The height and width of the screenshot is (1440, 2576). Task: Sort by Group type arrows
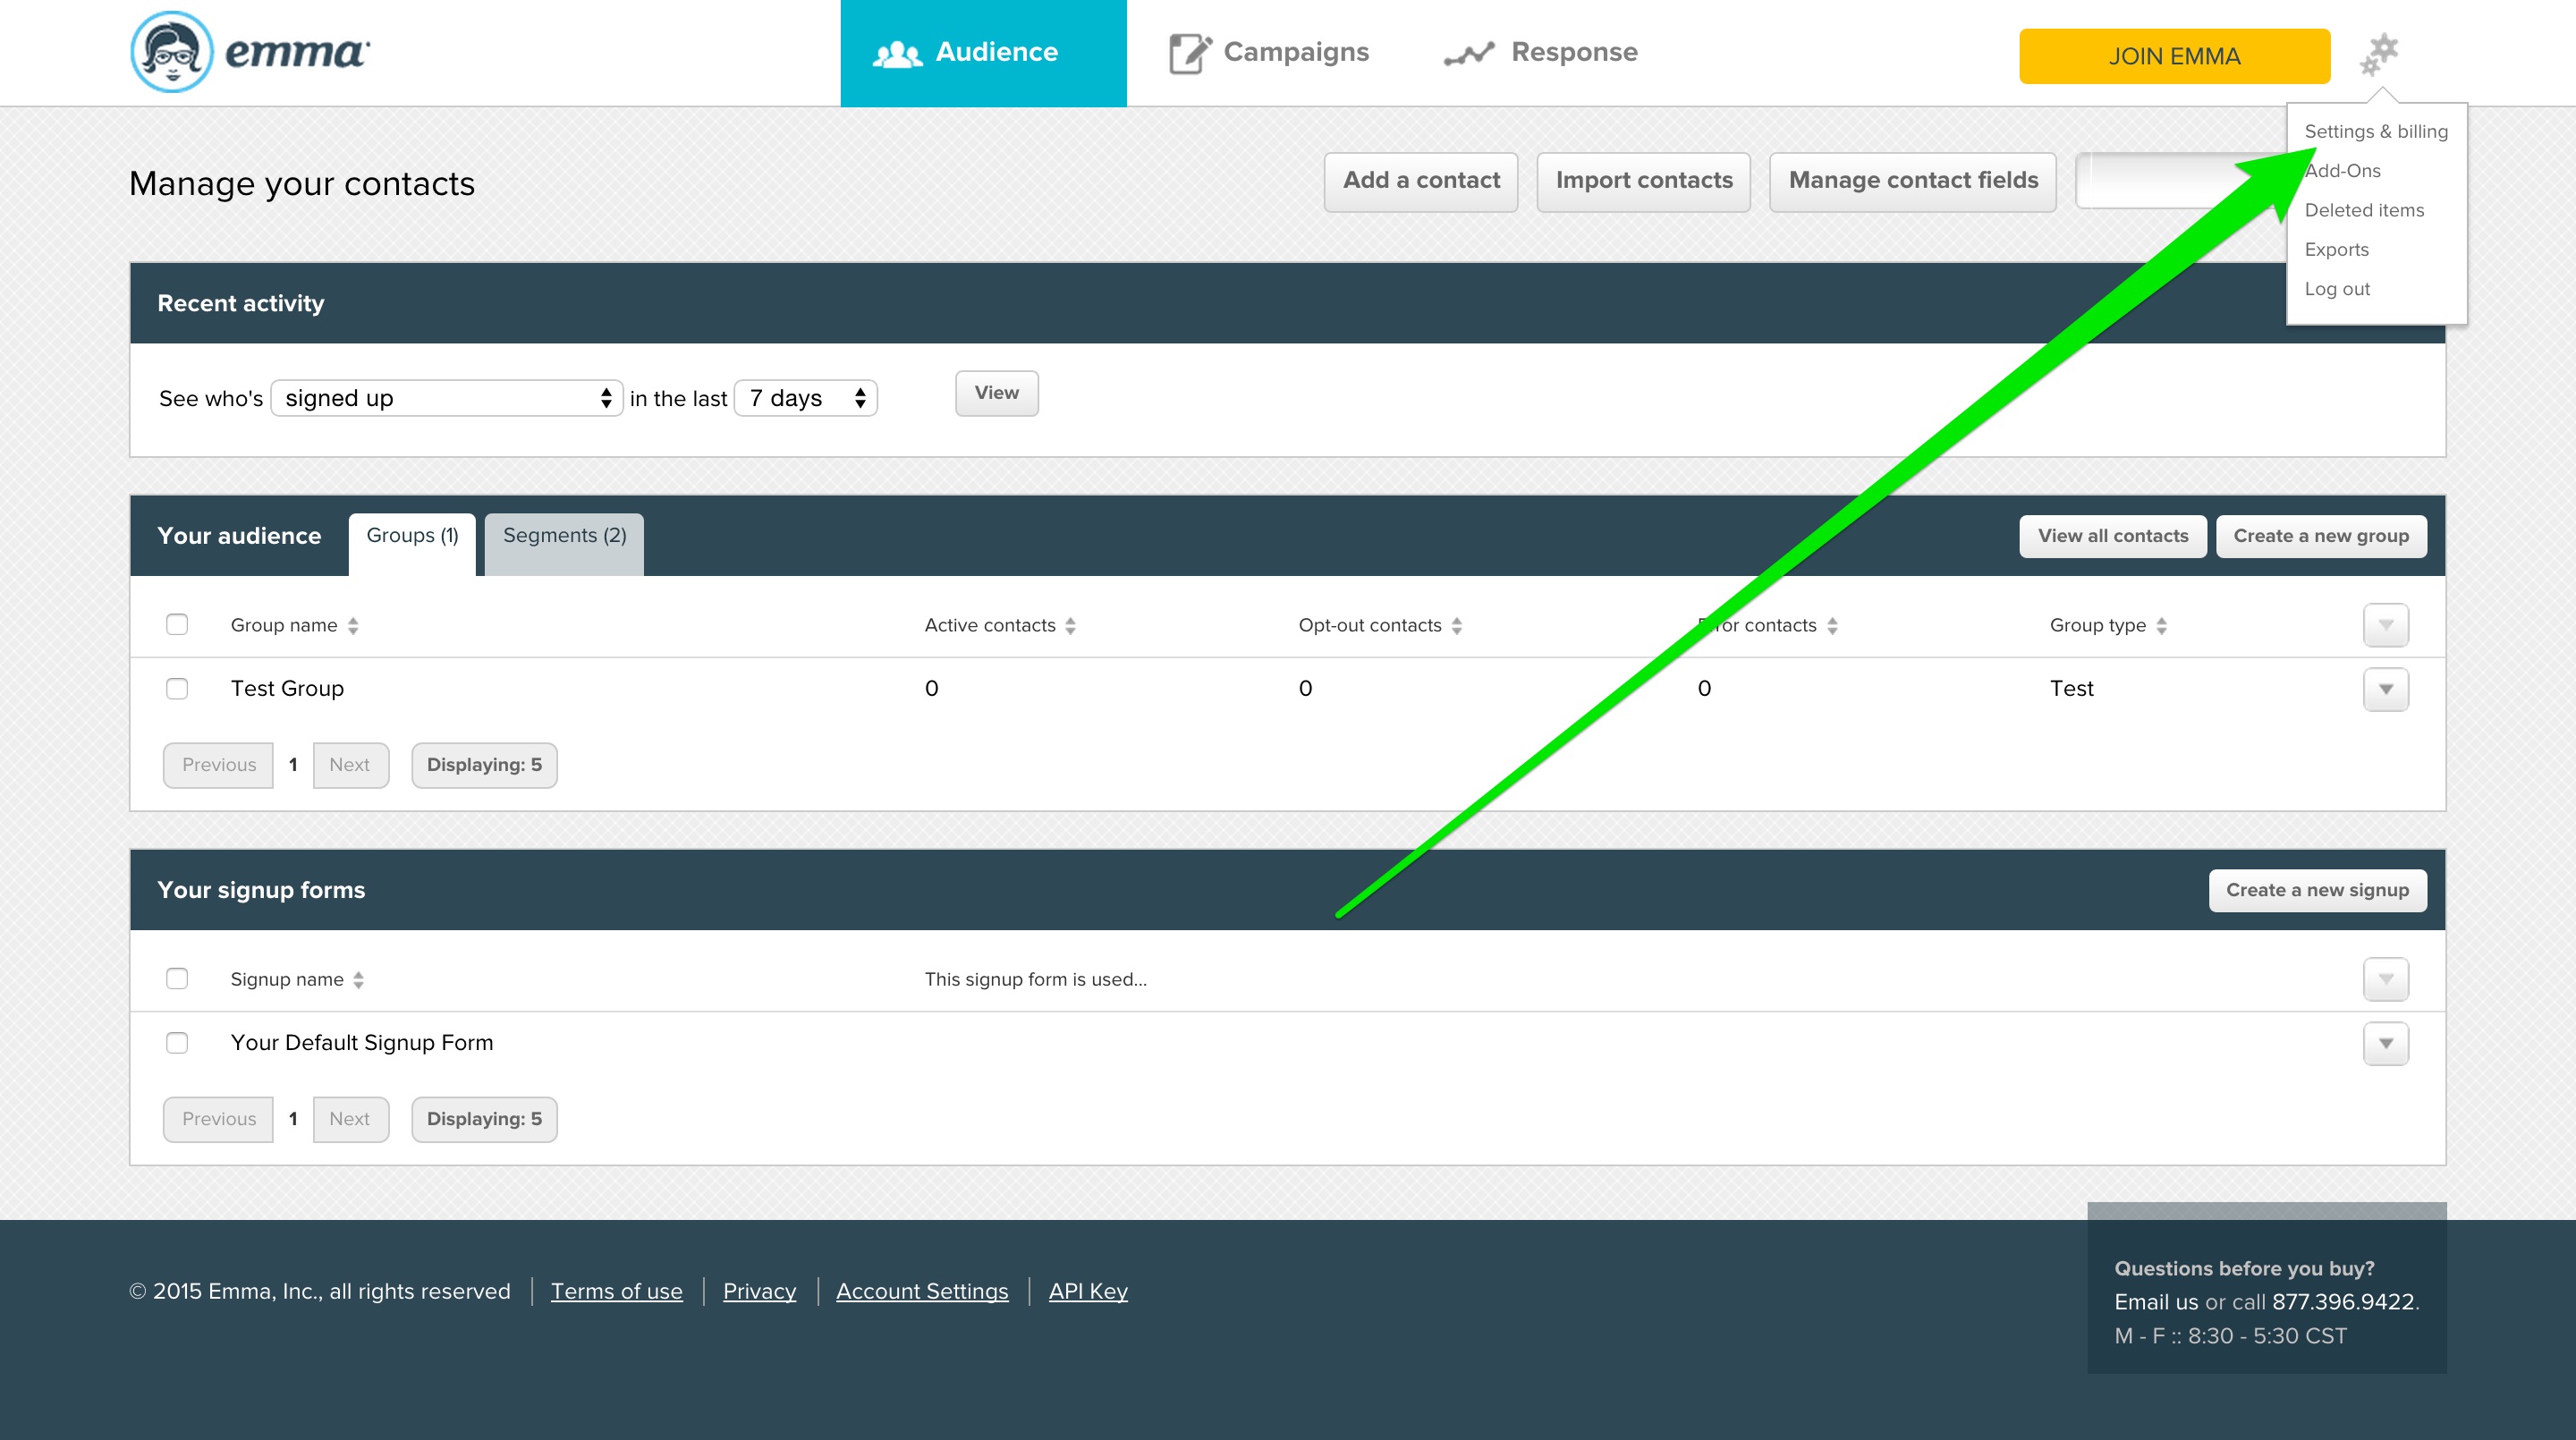point(2161,626)
